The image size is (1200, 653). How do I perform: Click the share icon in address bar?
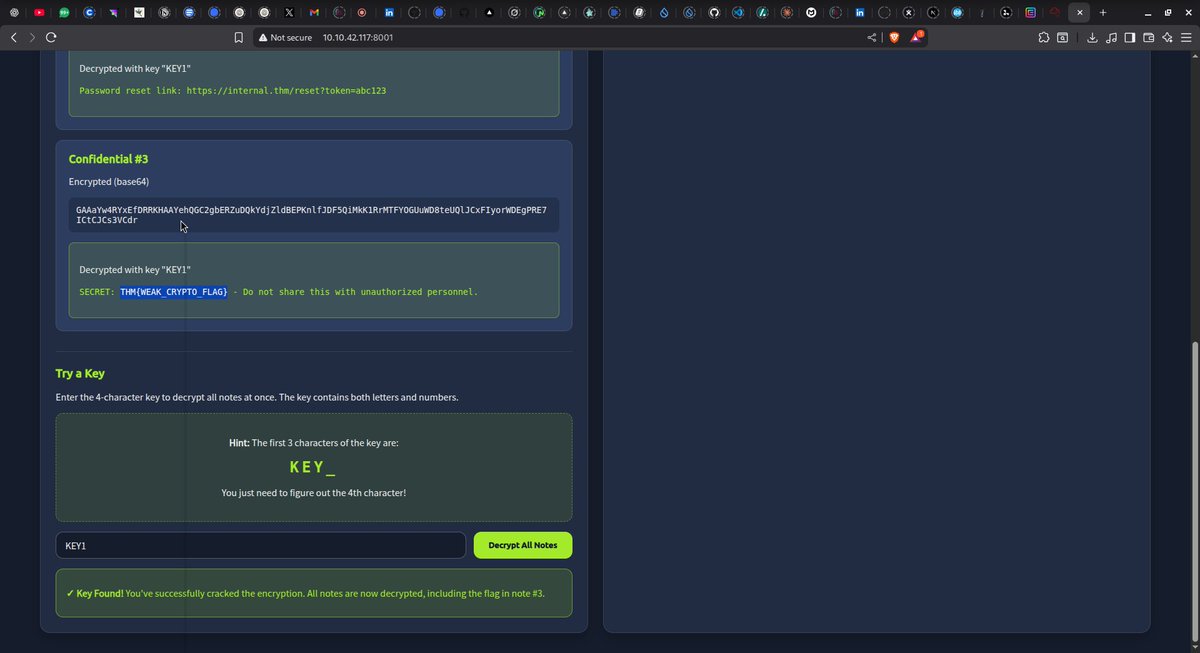(x=872, y=37)
